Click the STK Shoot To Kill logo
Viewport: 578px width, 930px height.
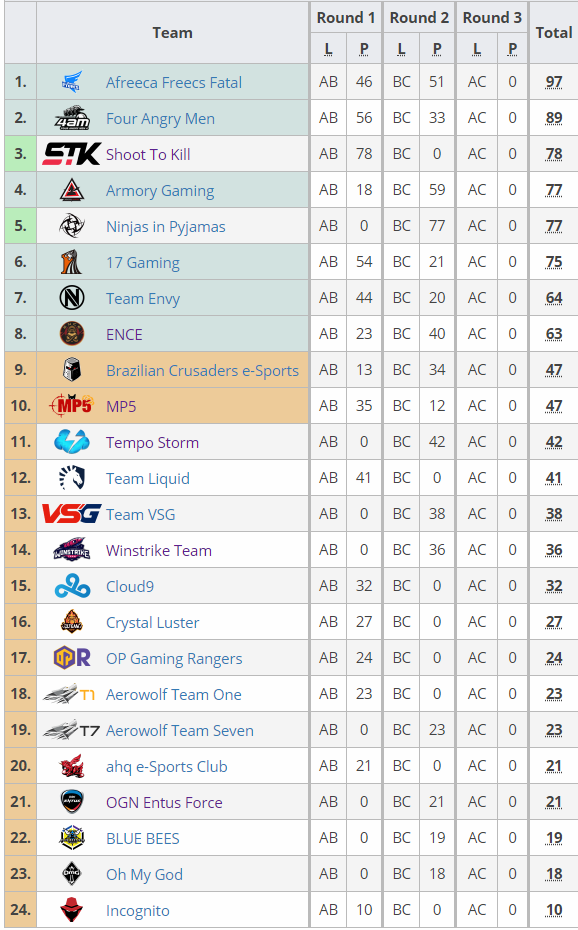tap(72, 154)
